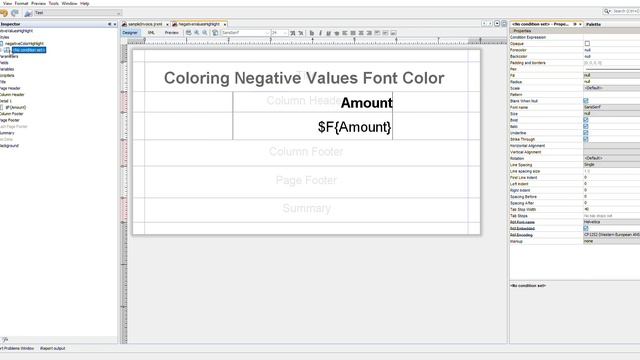The image size is (640, 360).
Task: Open the font size dropdown in toolbar
Action: [x=280, y=33]
